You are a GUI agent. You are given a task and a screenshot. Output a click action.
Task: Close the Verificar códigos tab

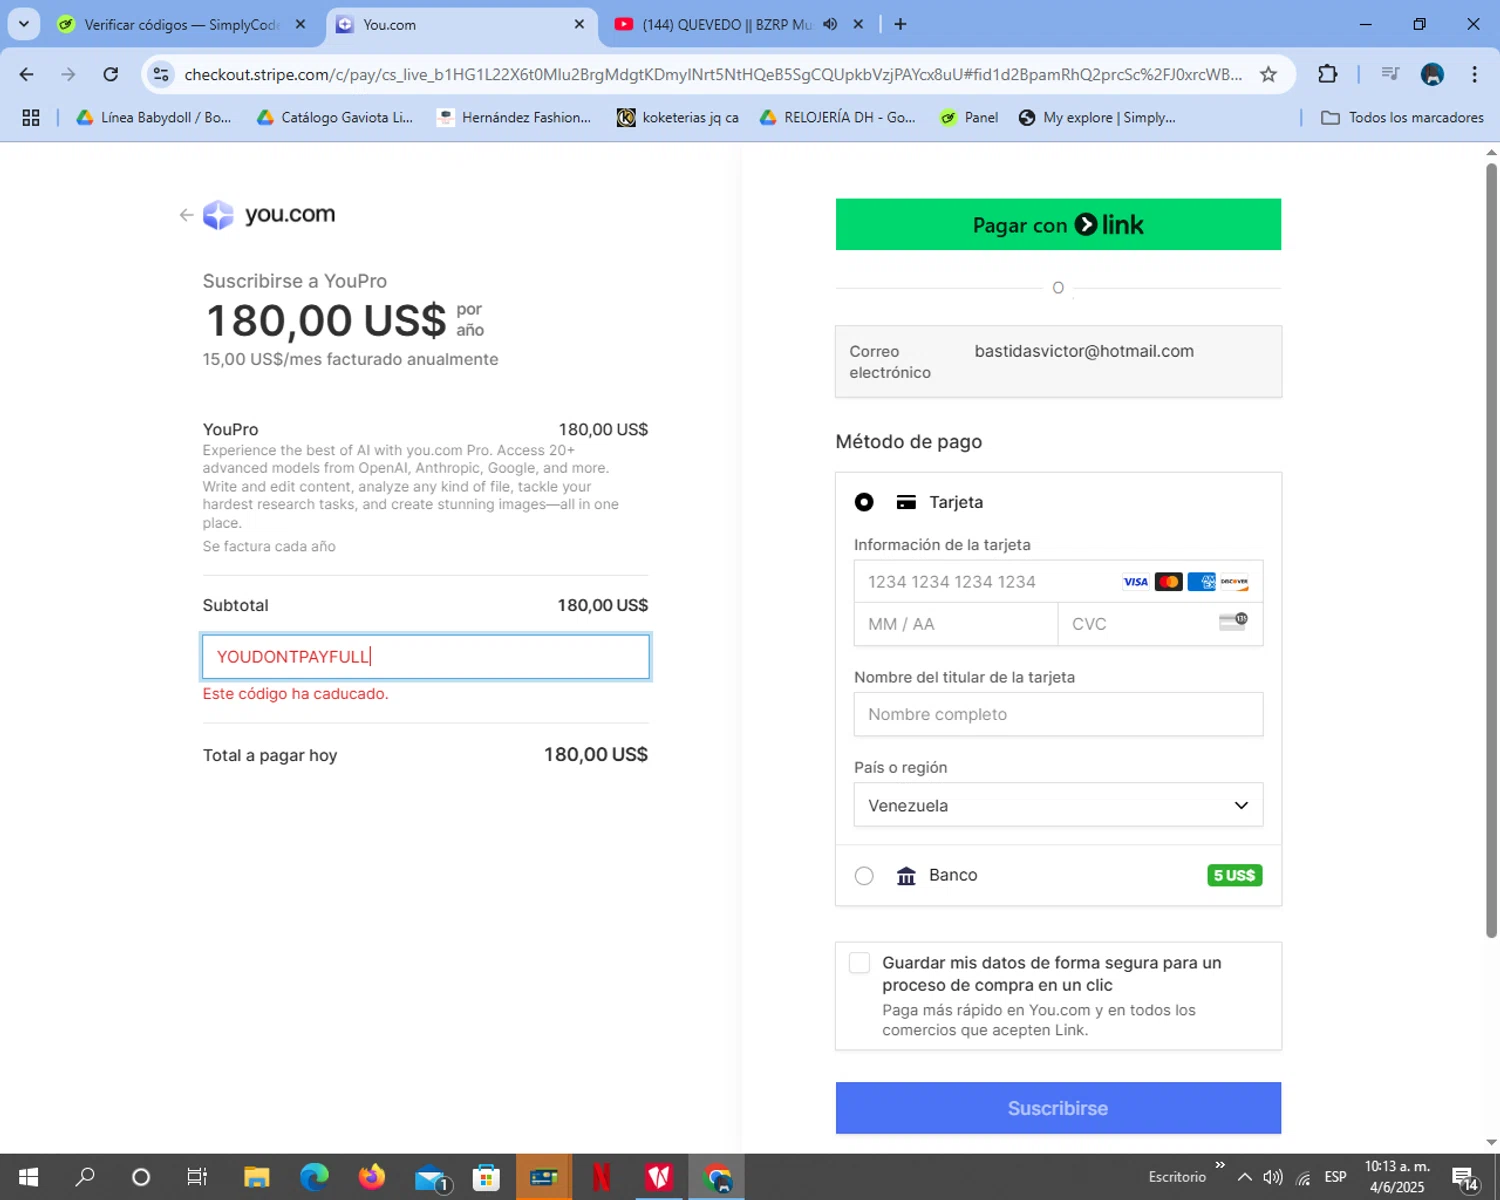(x=300, y=24)
